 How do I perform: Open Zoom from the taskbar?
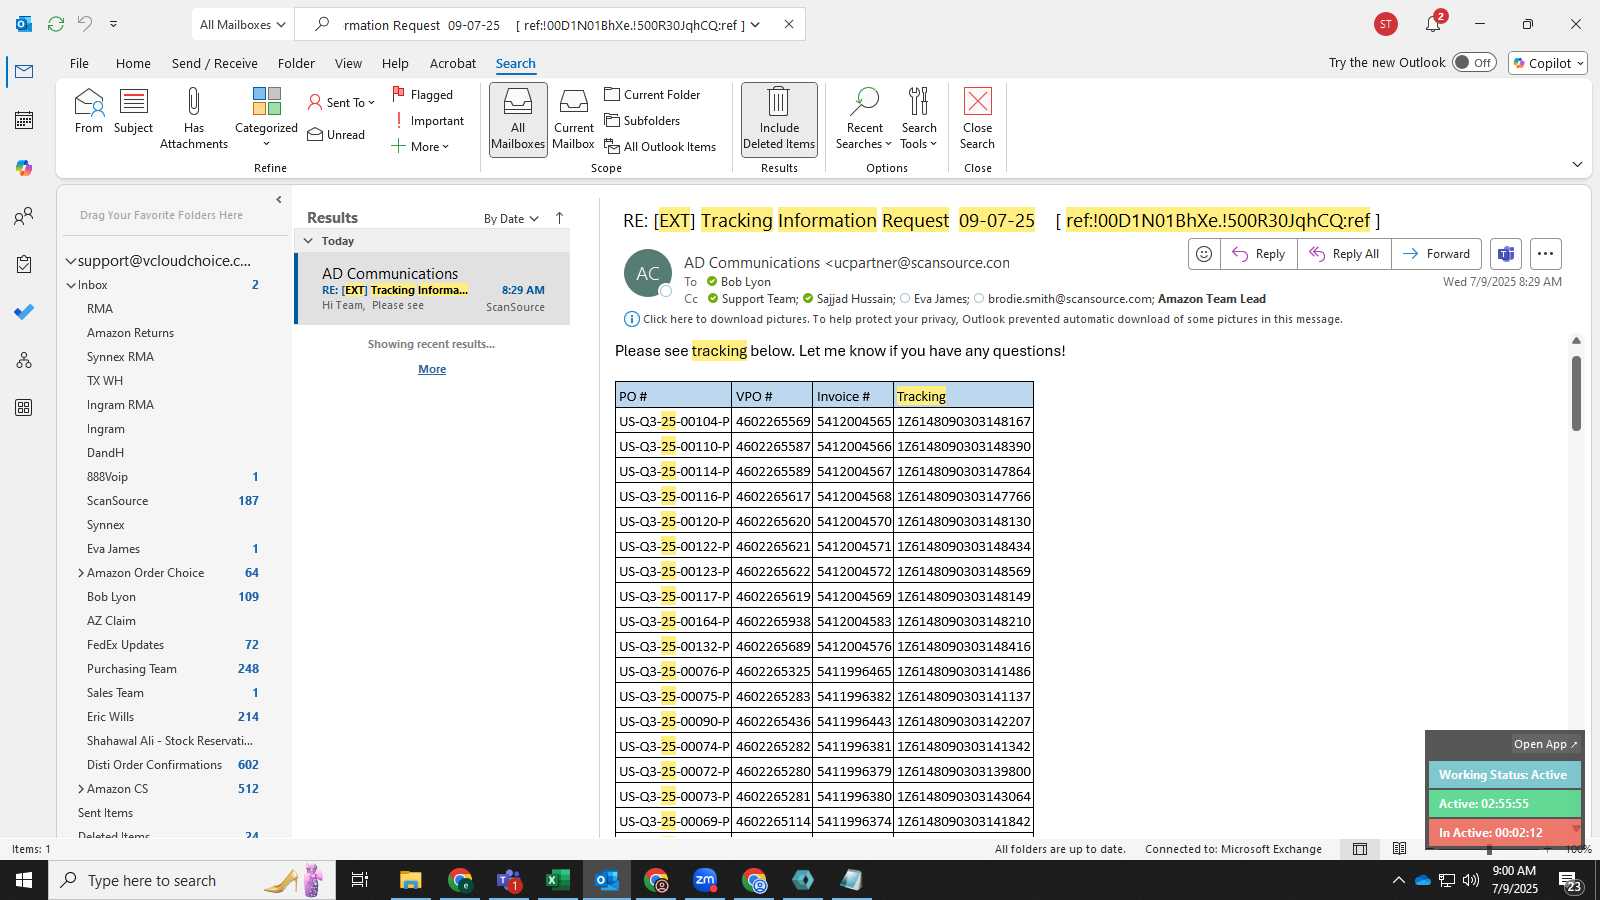point(705,880)
